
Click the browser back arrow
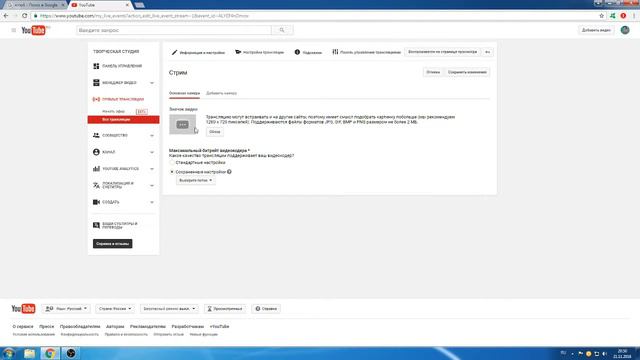click(6, 16)
